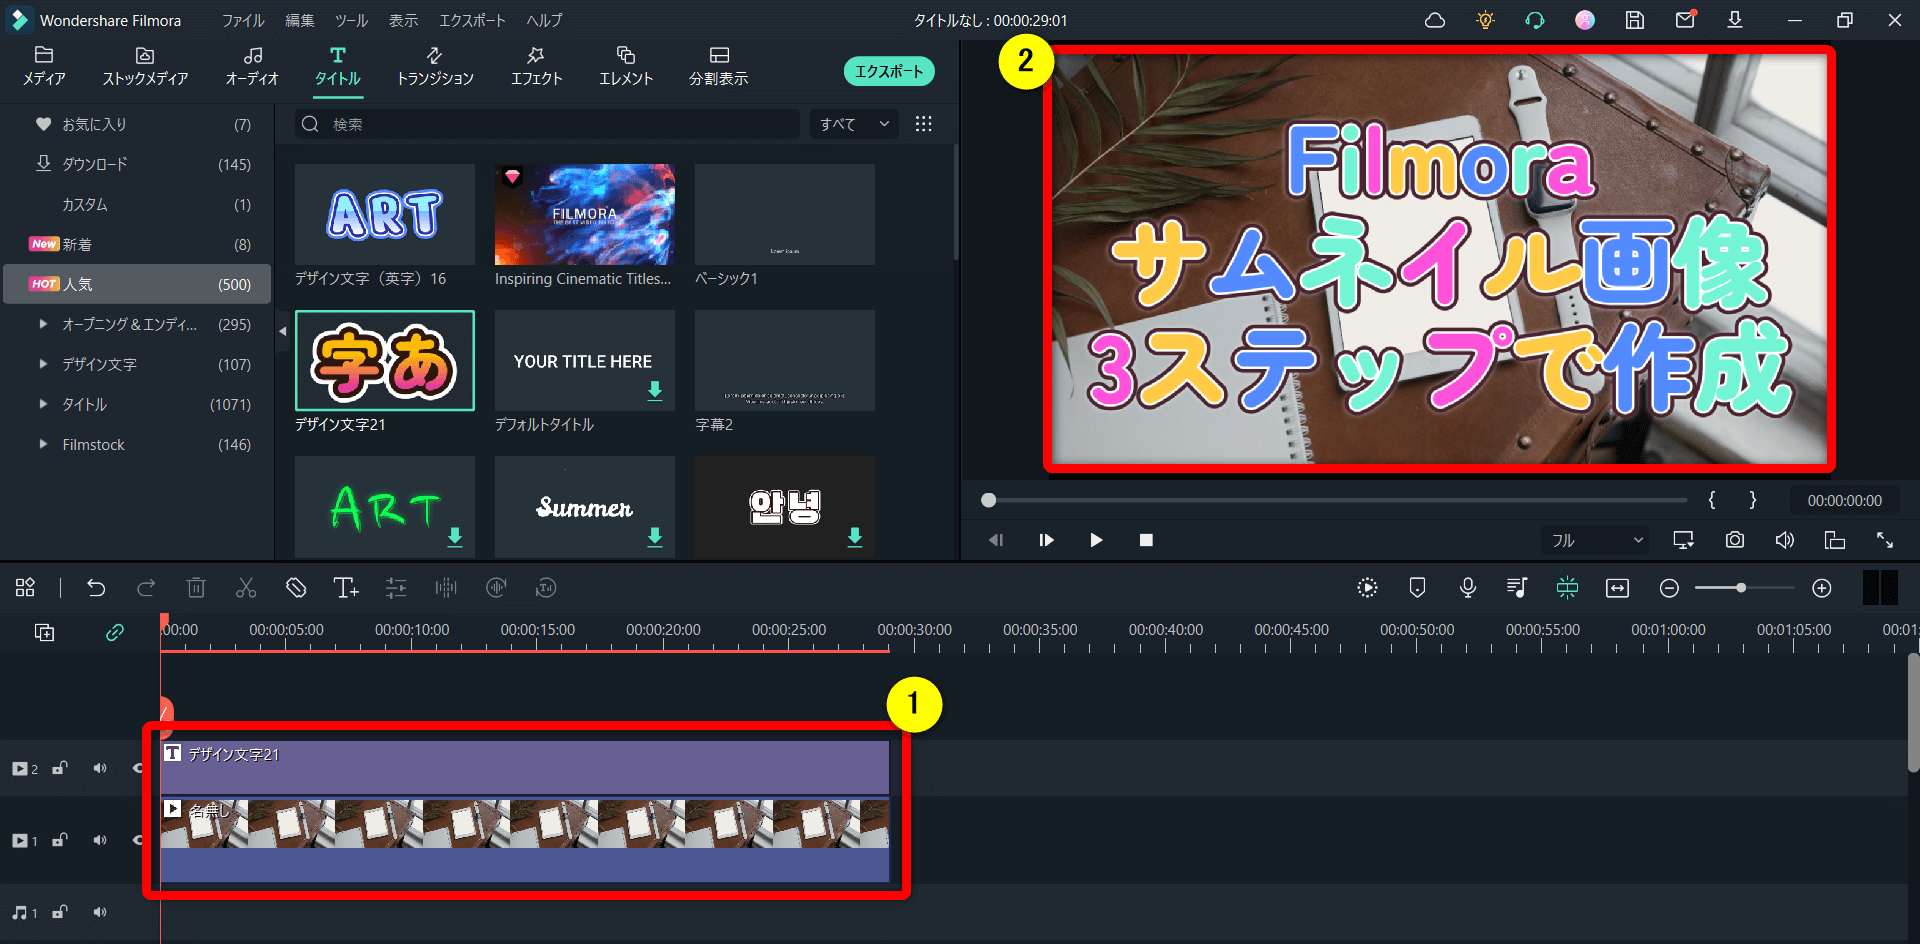Select the デザイン文字21 title thumbnail

coord(385,360)
